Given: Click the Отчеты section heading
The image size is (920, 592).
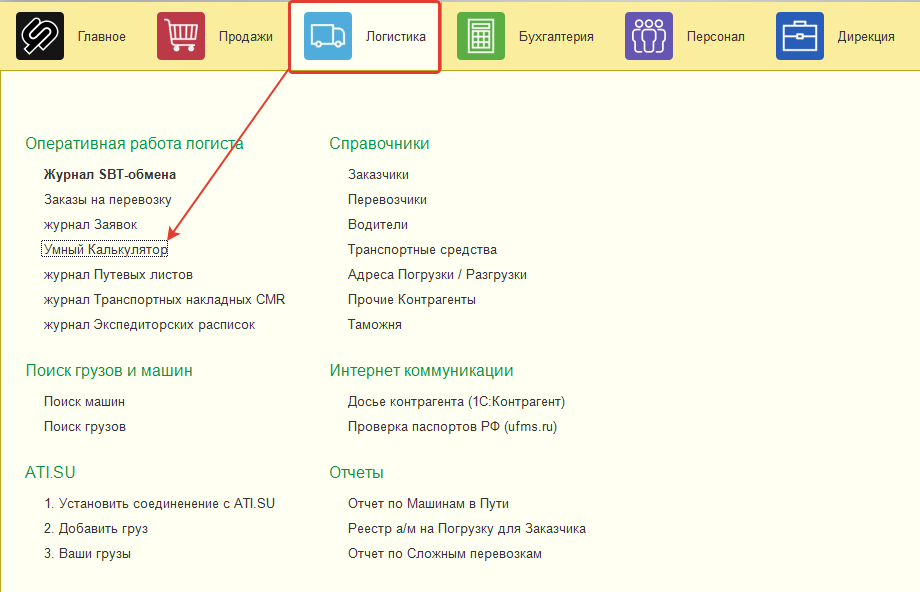Looking at the screenshot, I should point(356,472).
